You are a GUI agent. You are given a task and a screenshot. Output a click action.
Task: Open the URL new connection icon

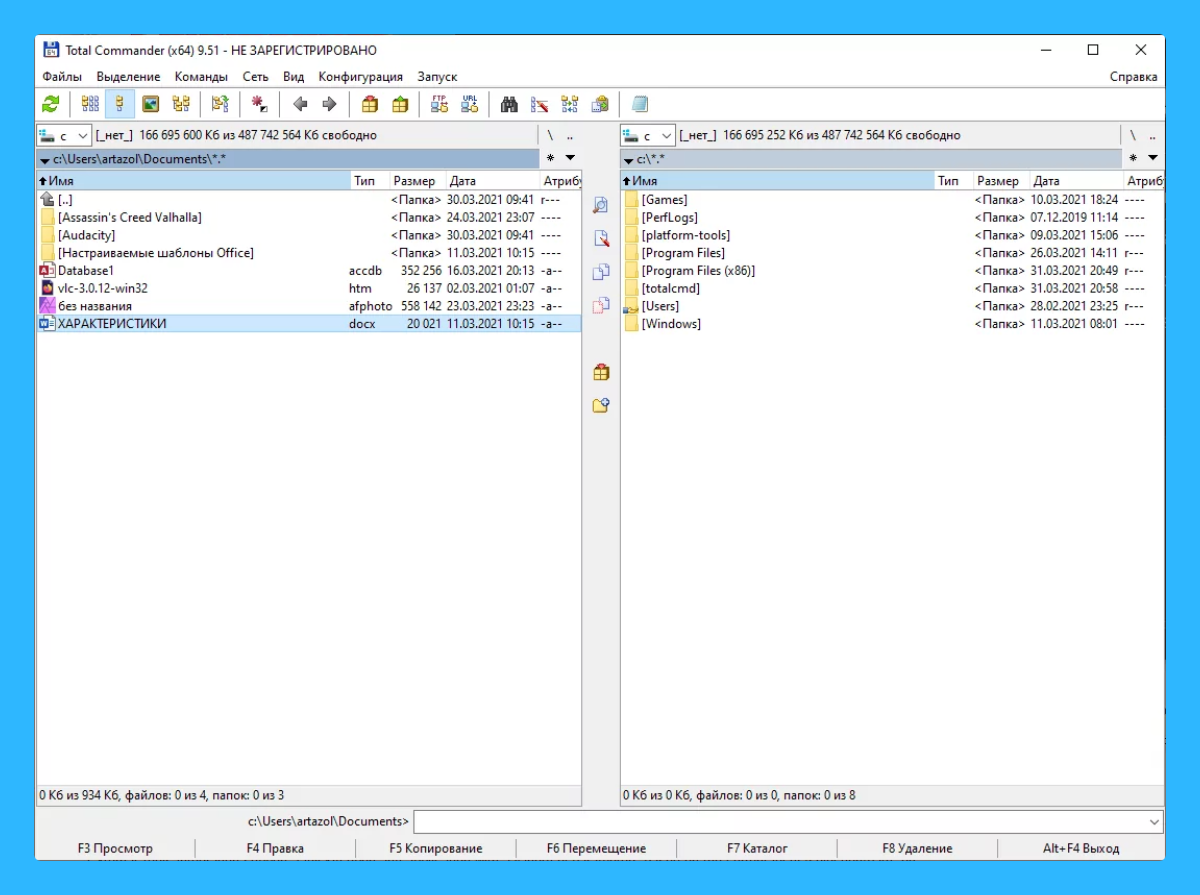click(x=469, y=104)
